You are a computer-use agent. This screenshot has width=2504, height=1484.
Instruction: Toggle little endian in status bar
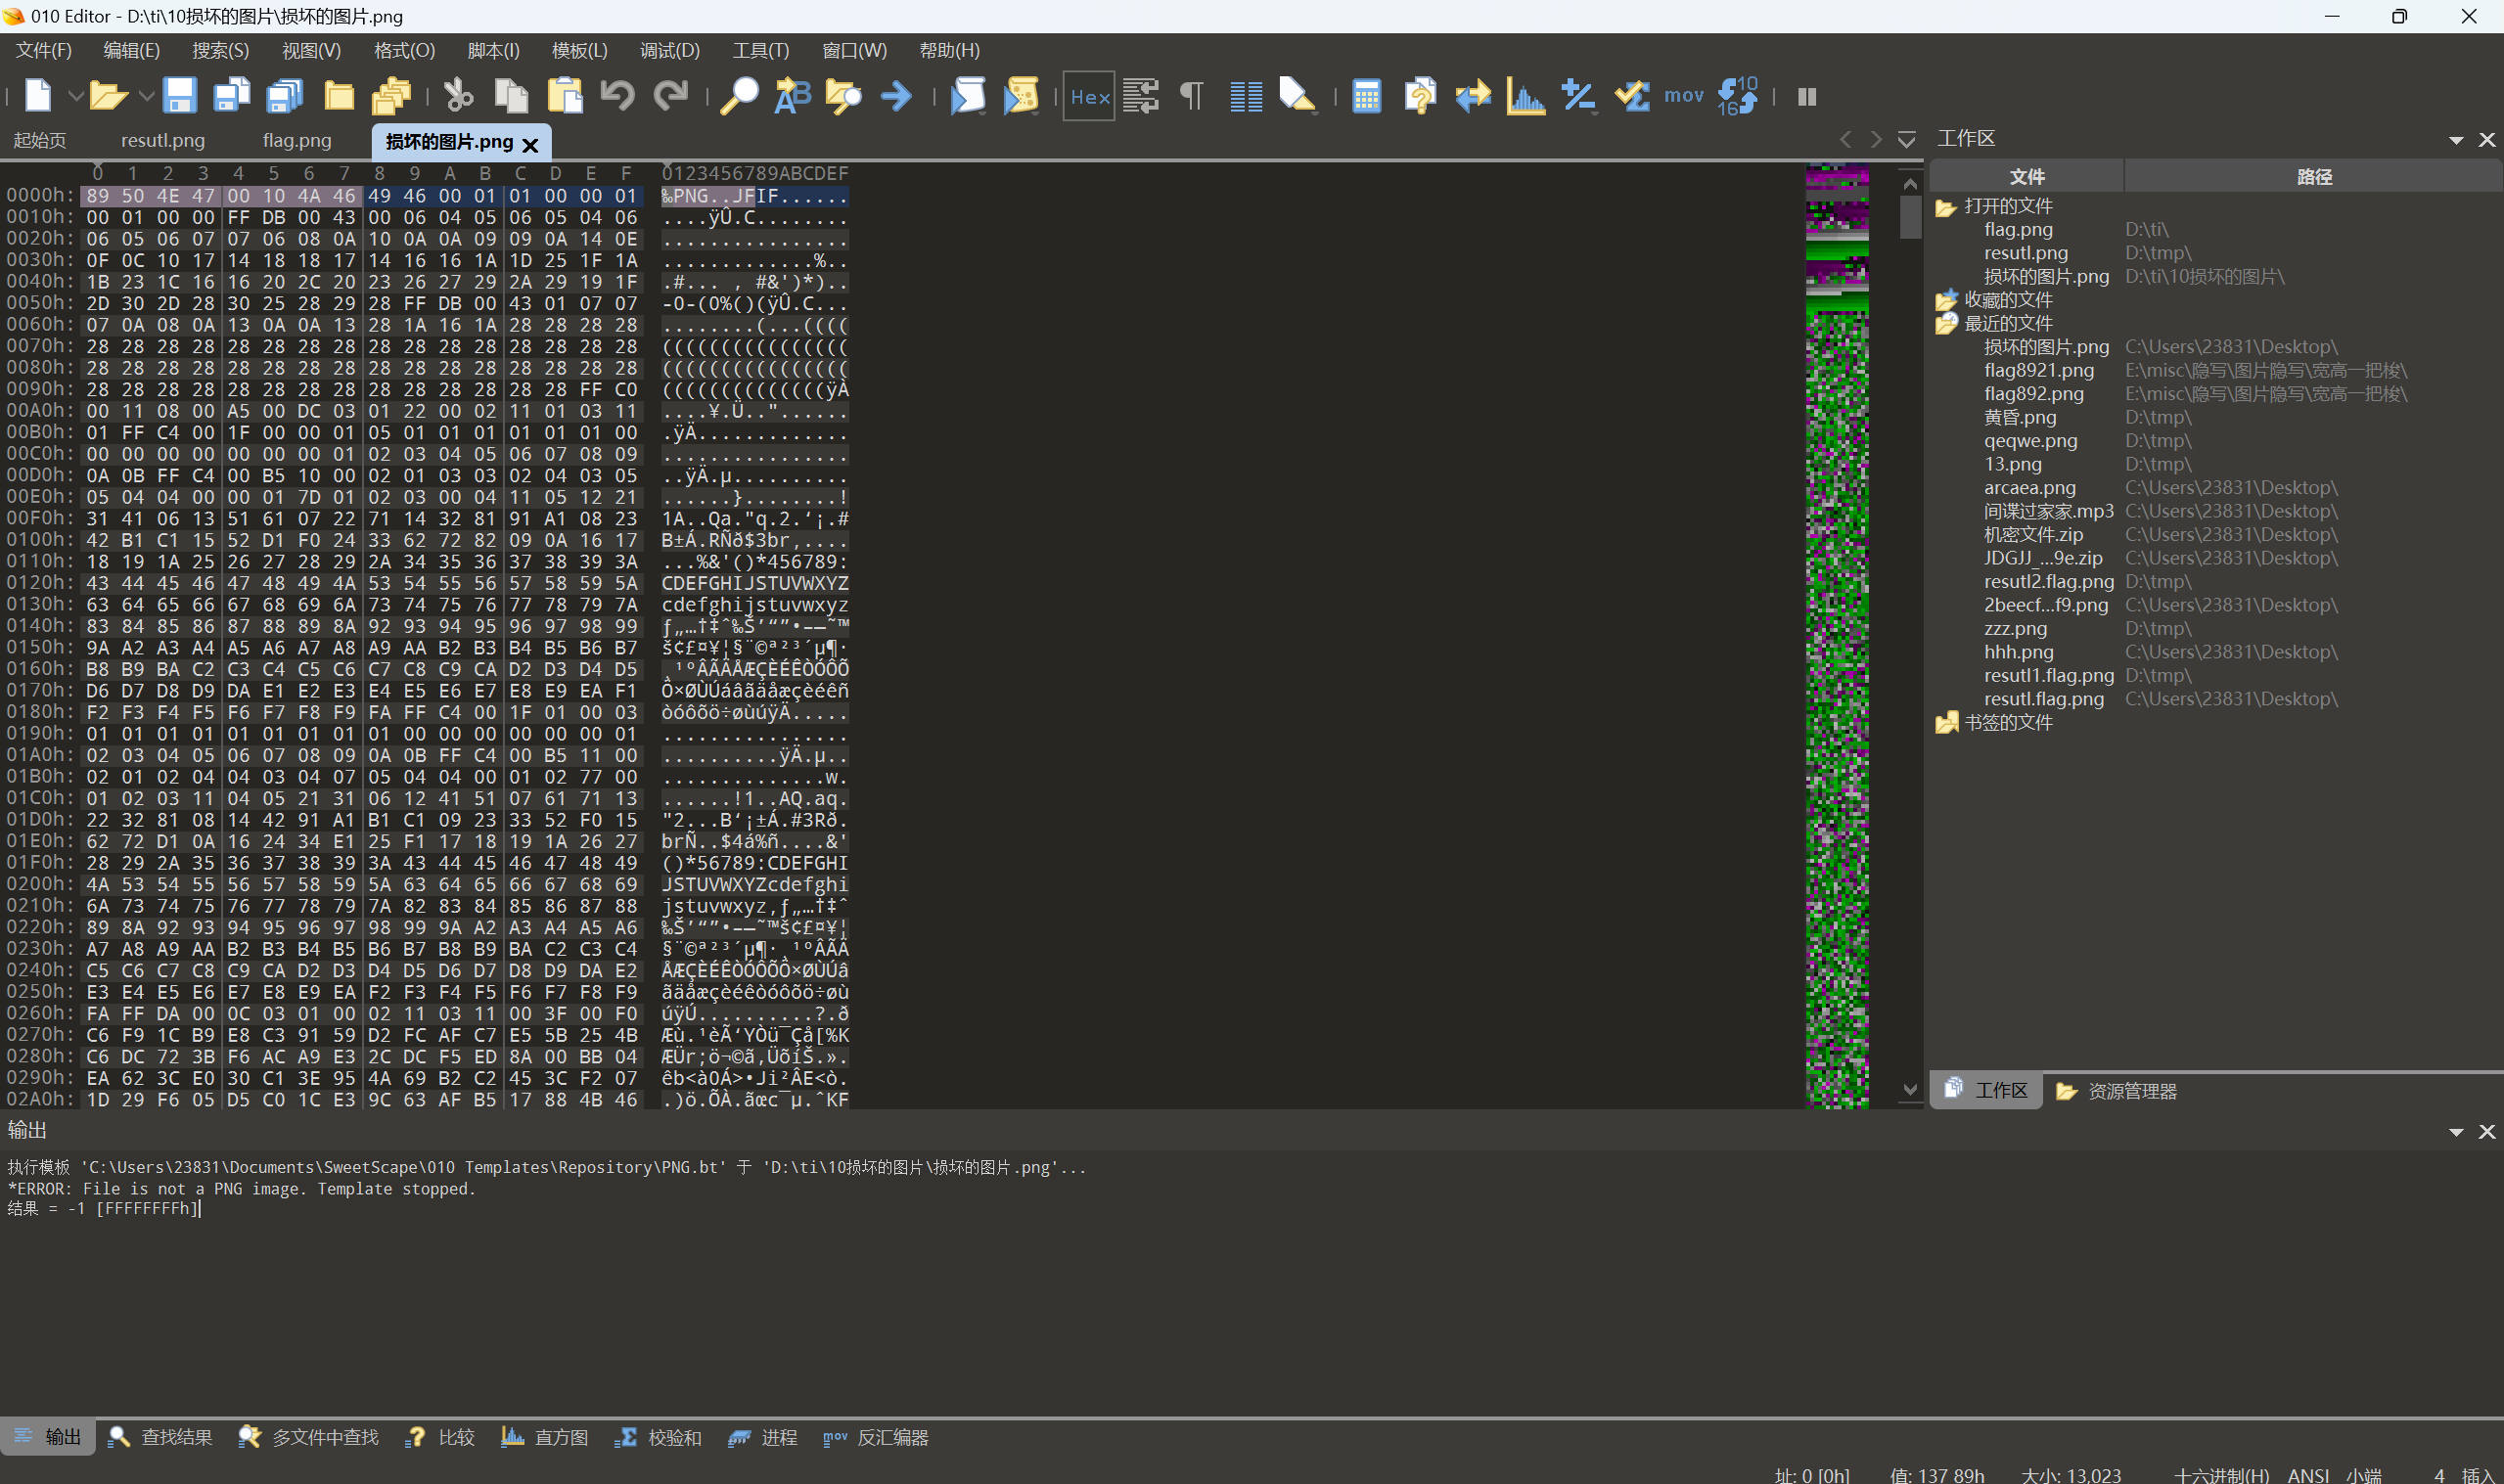coord(2364,1475)
